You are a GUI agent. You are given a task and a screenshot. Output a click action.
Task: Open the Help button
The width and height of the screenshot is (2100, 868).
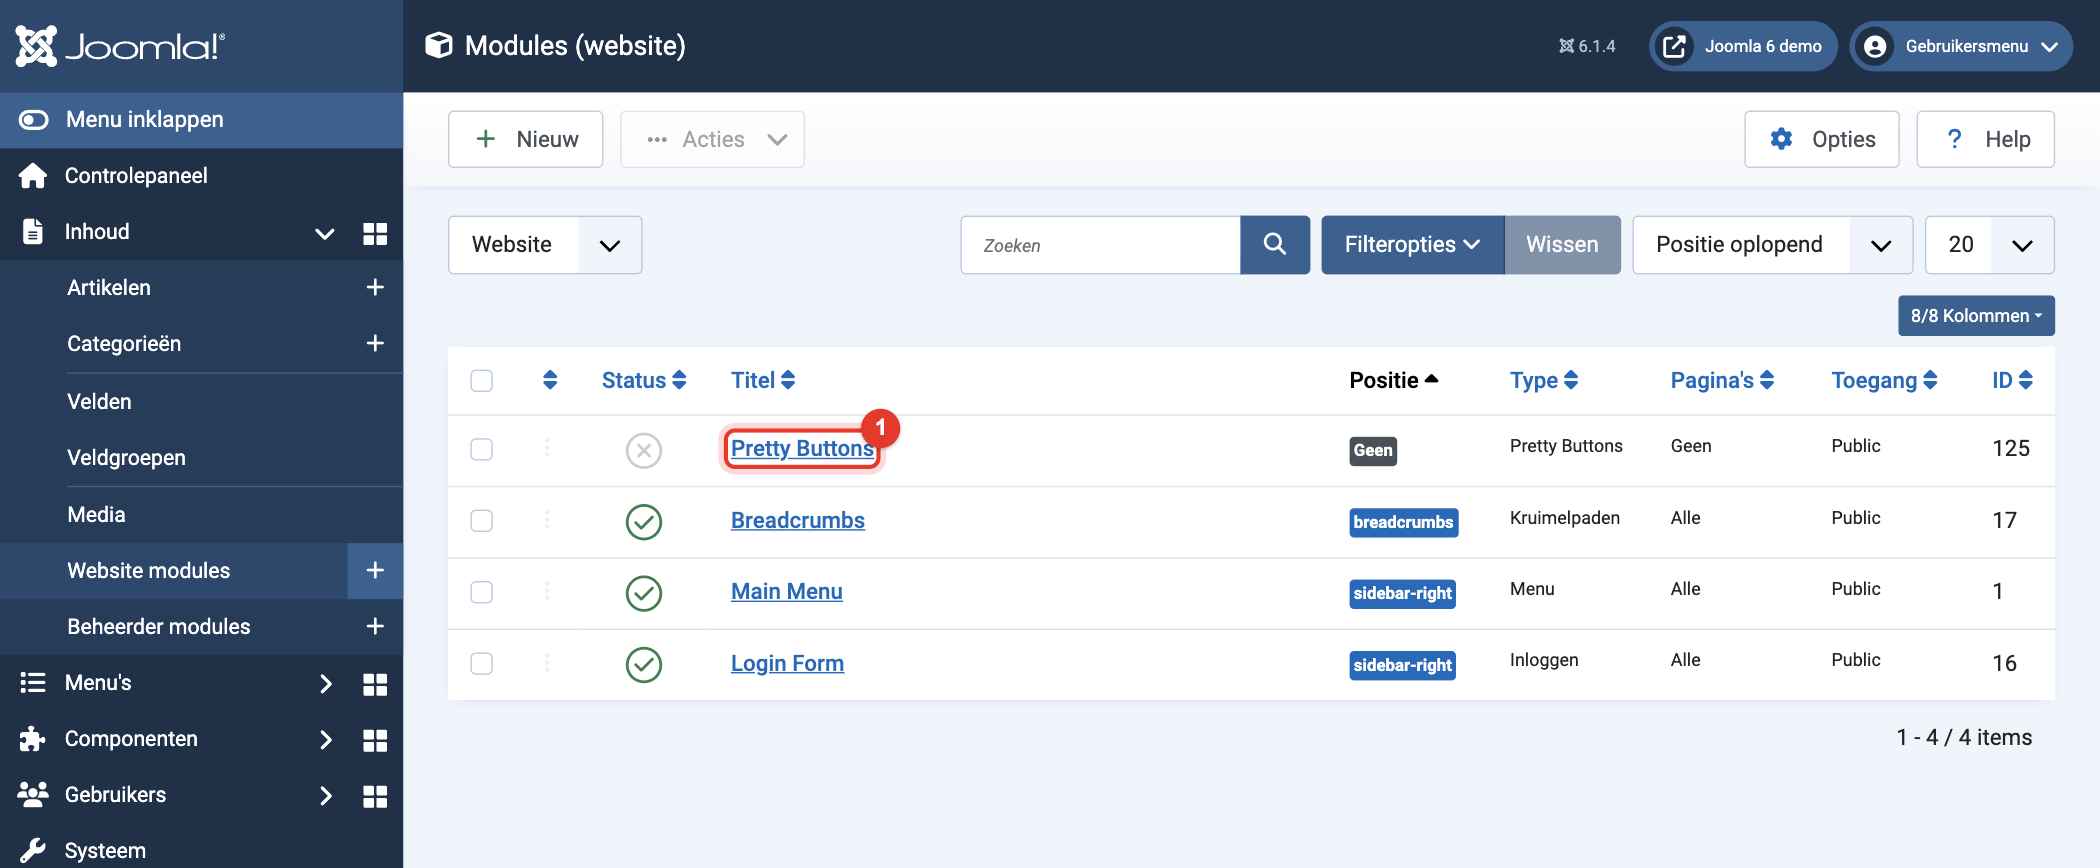click(x=1986, y=139)
